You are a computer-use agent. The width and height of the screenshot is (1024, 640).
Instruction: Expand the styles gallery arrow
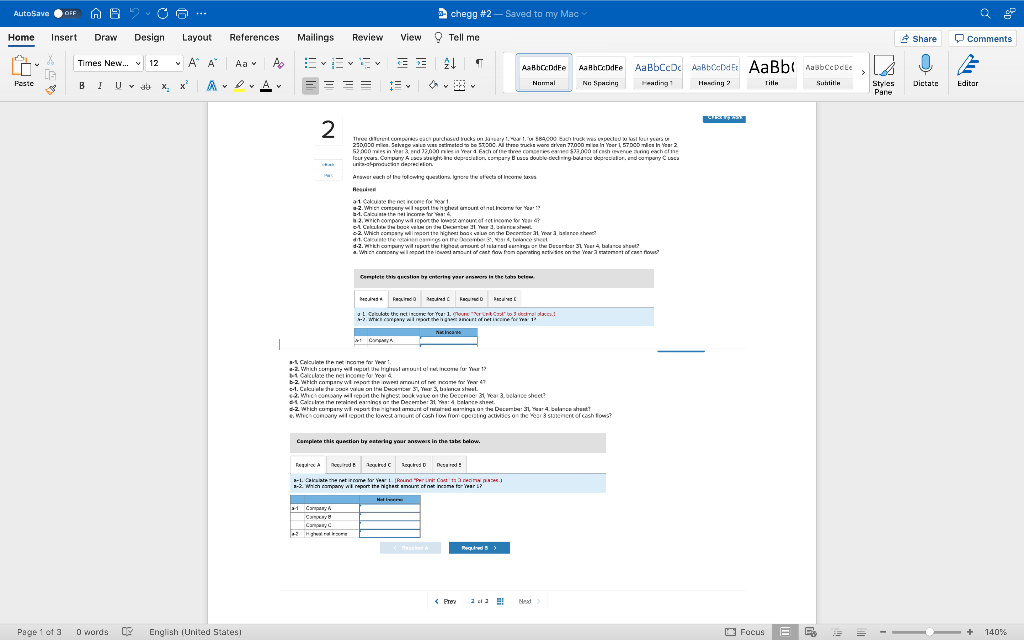[863, 72]
